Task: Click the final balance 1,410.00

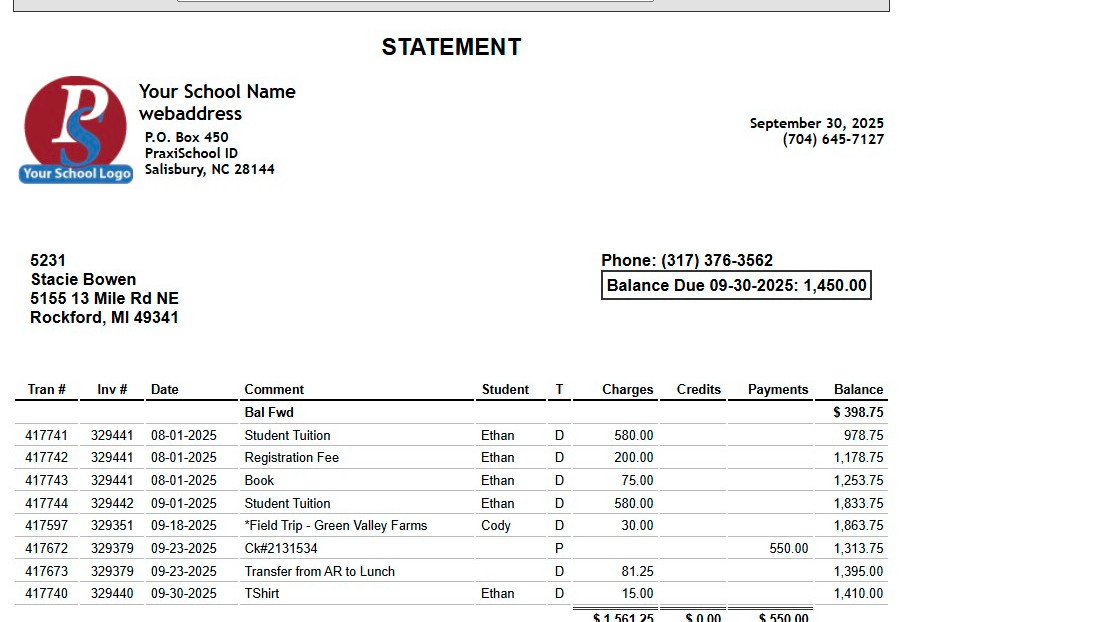Action: tap(858, 594)
